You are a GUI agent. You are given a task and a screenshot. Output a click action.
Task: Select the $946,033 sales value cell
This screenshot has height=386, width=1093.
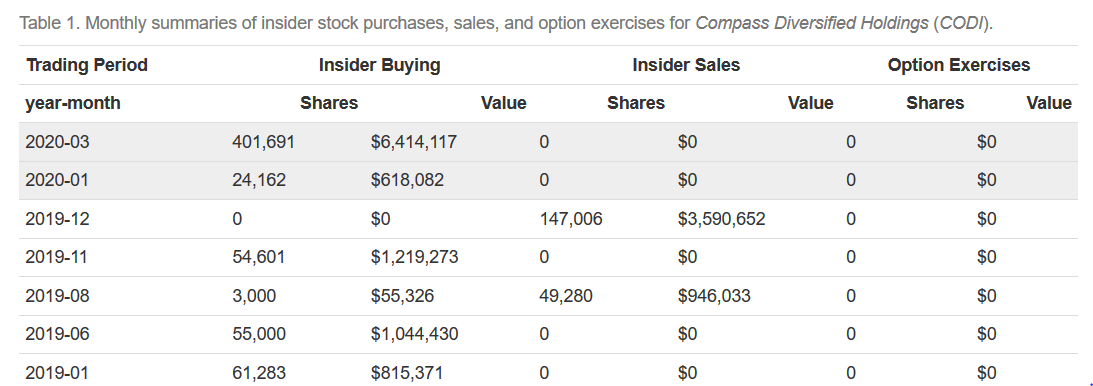coord(714,296)
